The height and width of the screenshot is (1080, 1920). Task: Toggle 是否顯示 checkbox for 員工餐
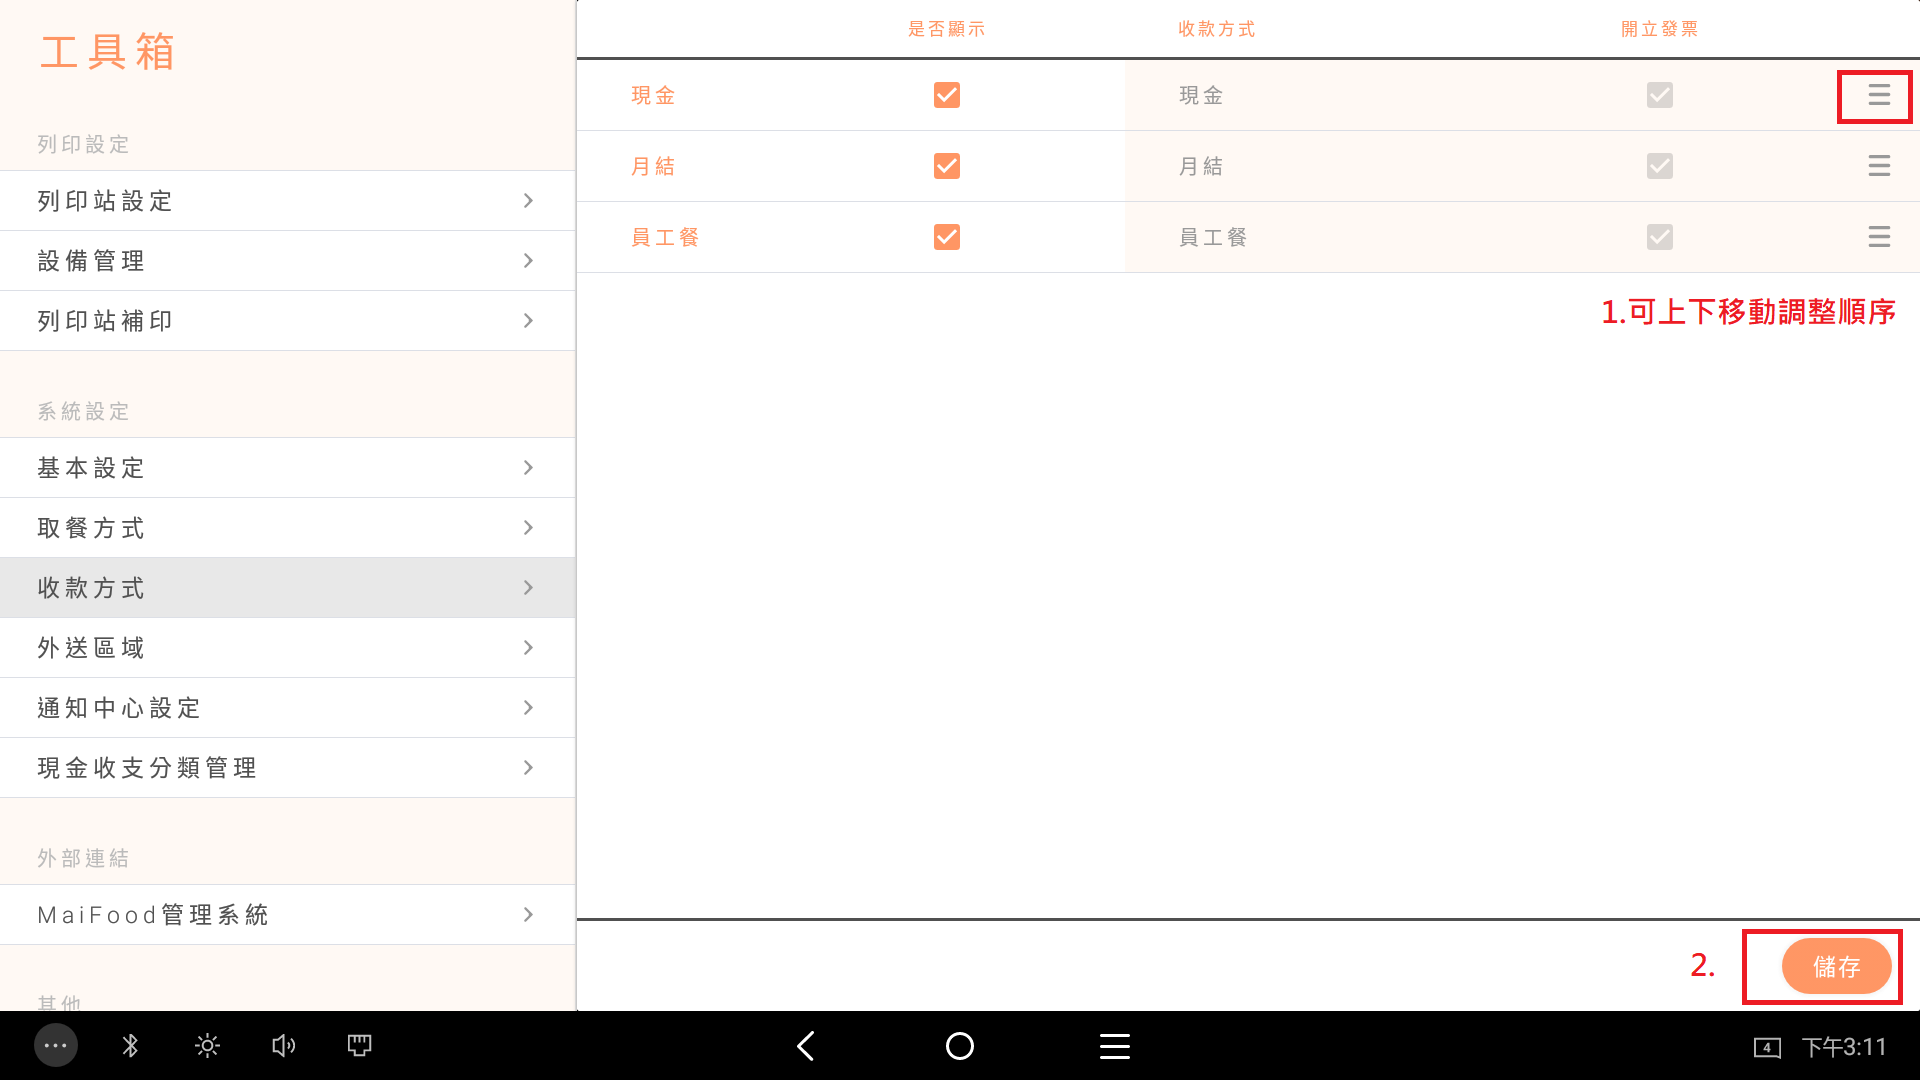click(x=946, y=237)
